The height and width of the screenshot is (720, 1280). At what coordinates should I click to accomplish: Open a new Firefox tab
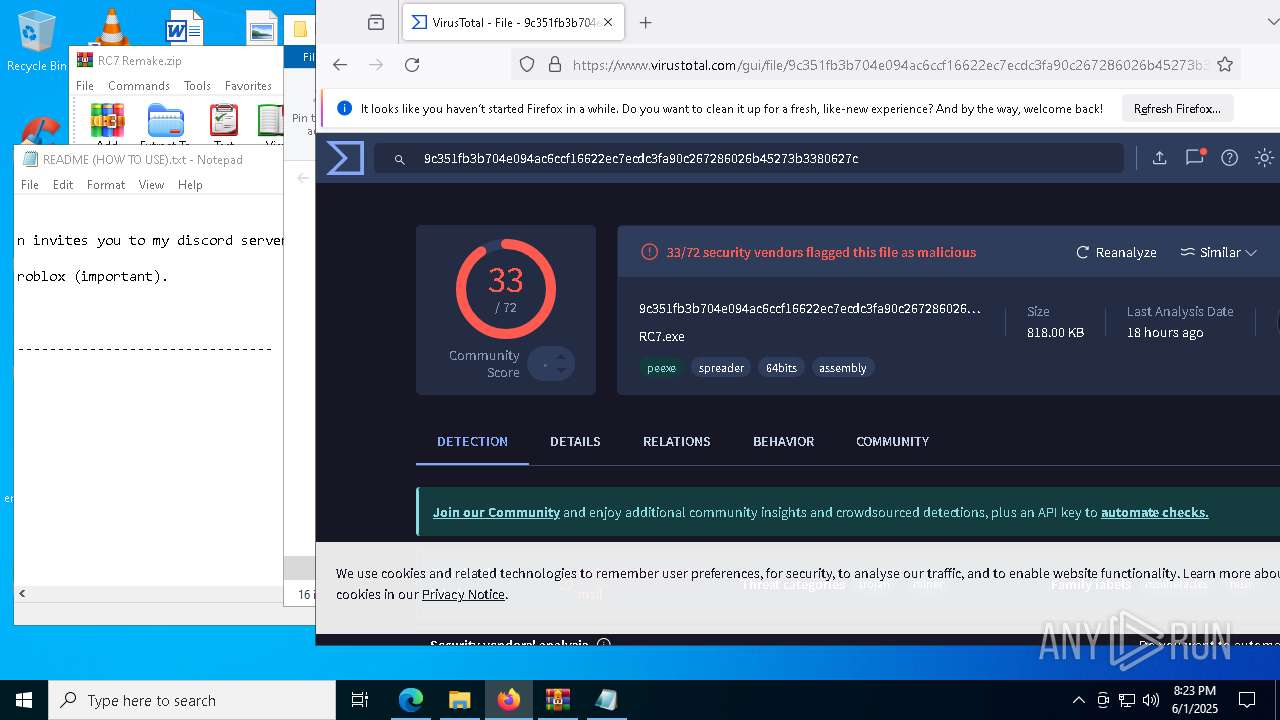tap(645, 22)
